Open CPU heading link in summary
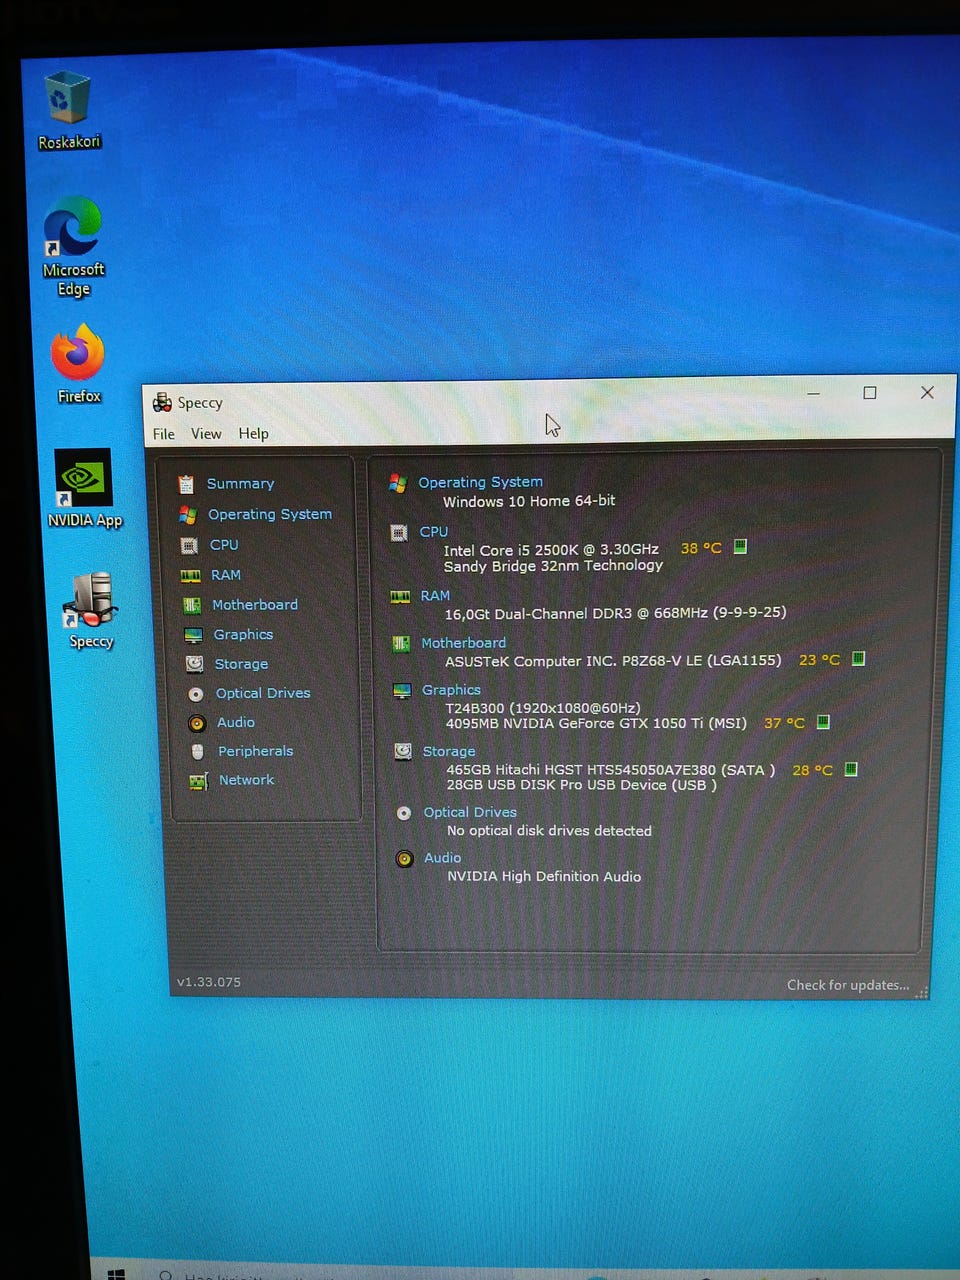Image resolution: width=960 pixels, height=1280 pixels. 434,532
